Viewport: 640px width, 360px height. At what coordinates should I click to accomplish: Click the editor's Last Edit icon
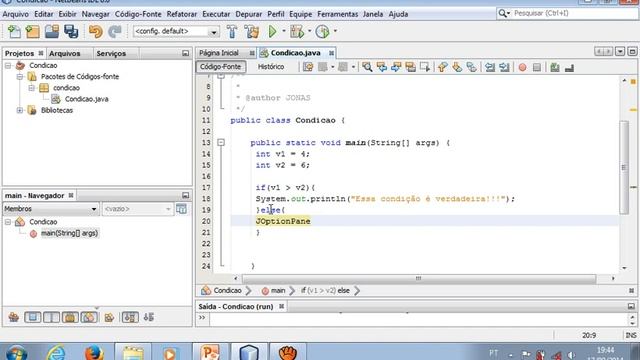click(308, 67)
